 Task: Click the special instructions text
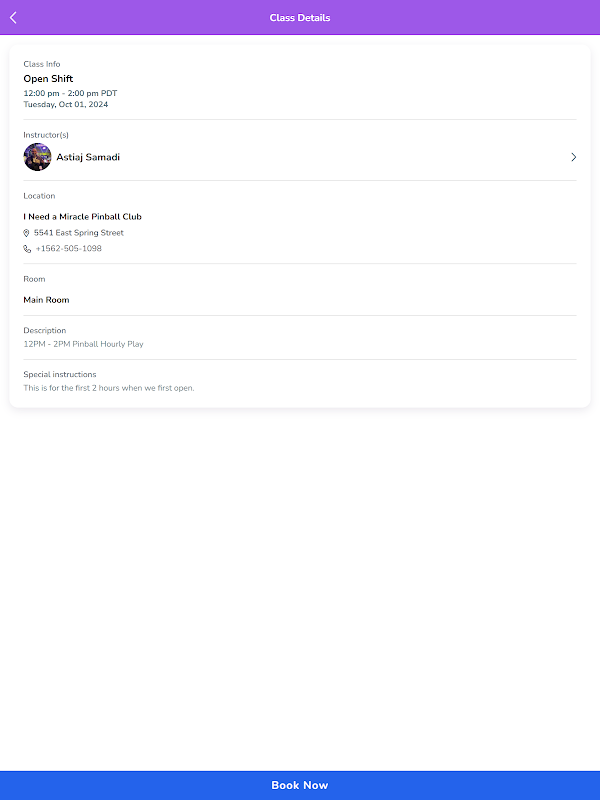coord(109,388)
